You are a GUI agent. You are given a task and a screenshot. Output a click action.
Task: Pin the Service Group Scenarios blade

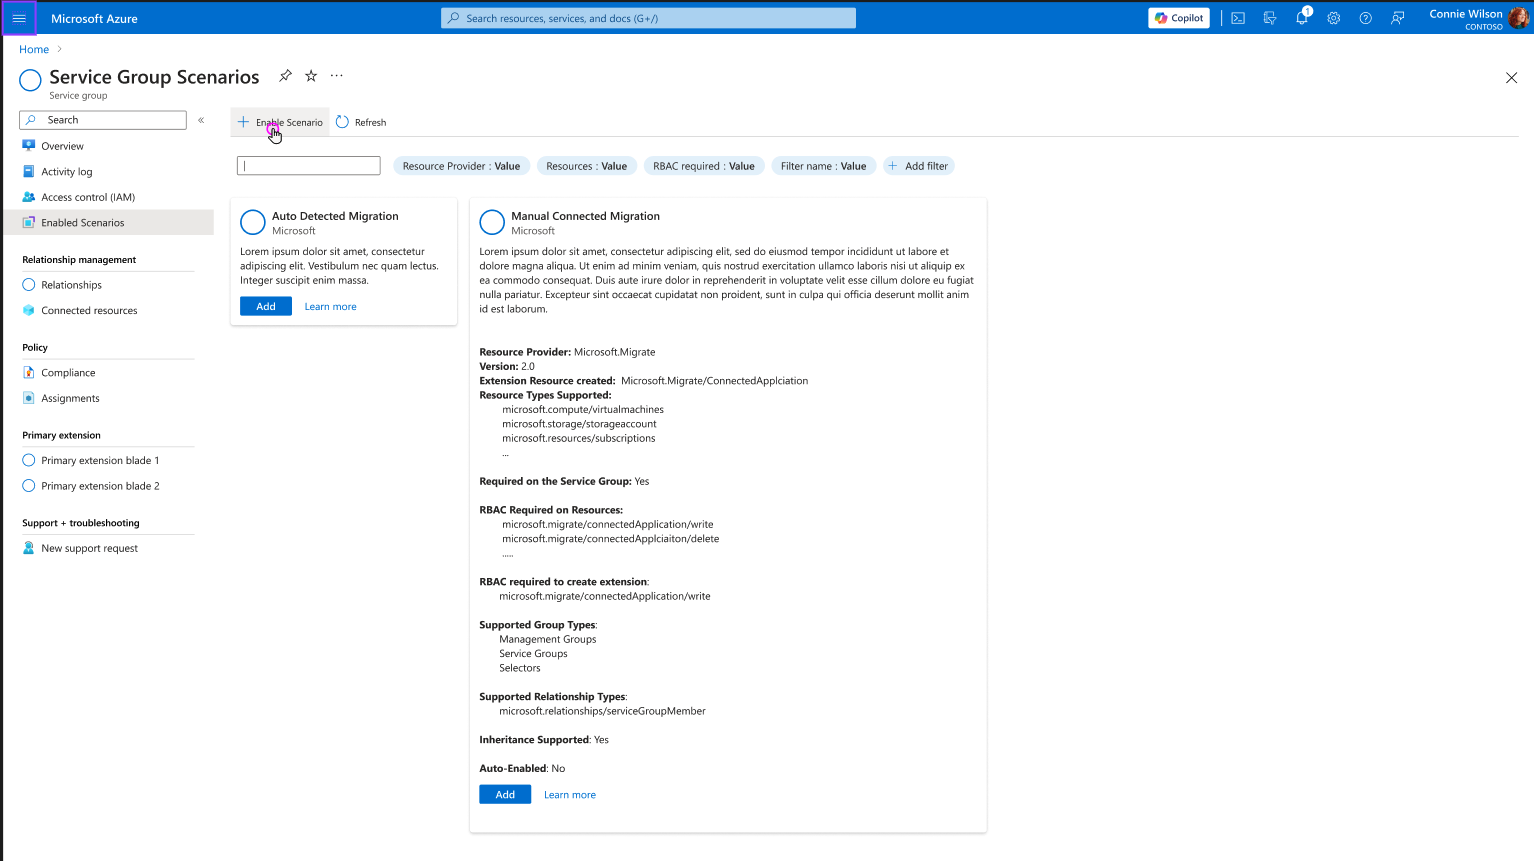tap(285, 76)
